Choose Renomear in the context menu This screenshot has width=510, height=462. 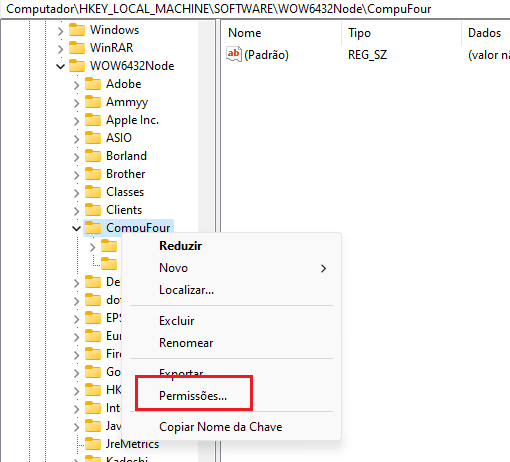point(186,343)
